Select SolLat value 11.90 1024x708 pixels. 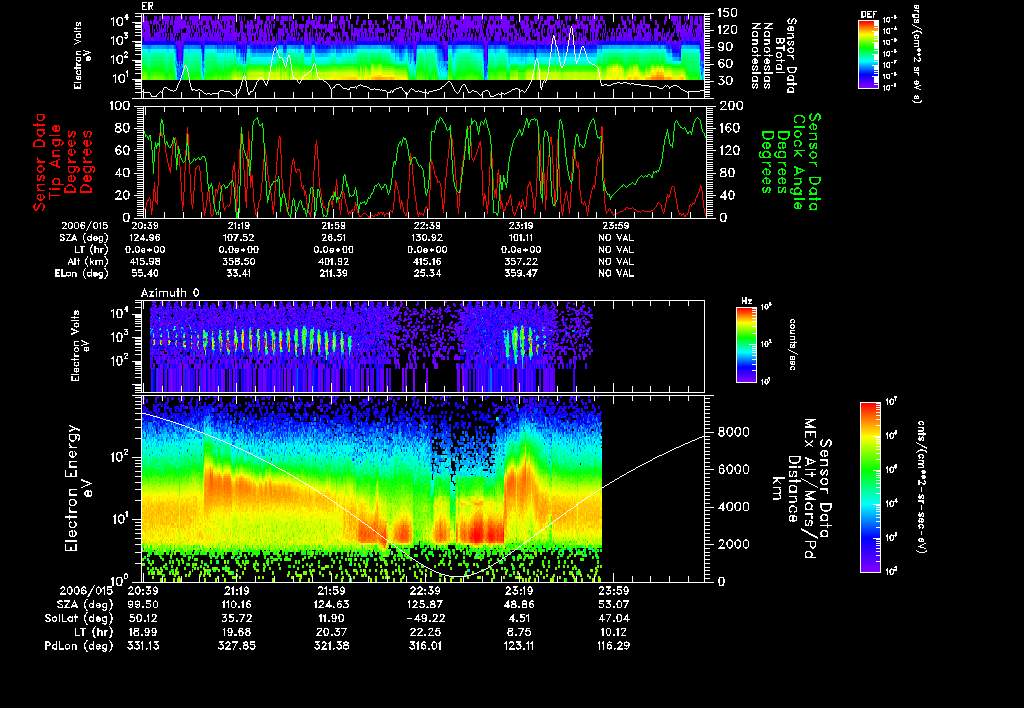pyautogui.click(x=331, y=619)
